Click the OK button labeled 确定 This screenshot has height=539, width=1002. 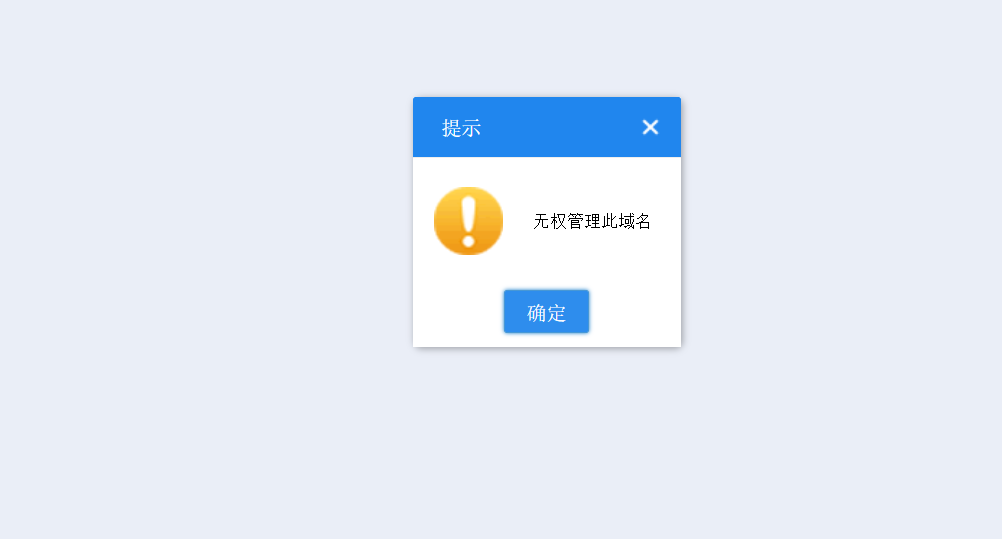click(546, 311)
